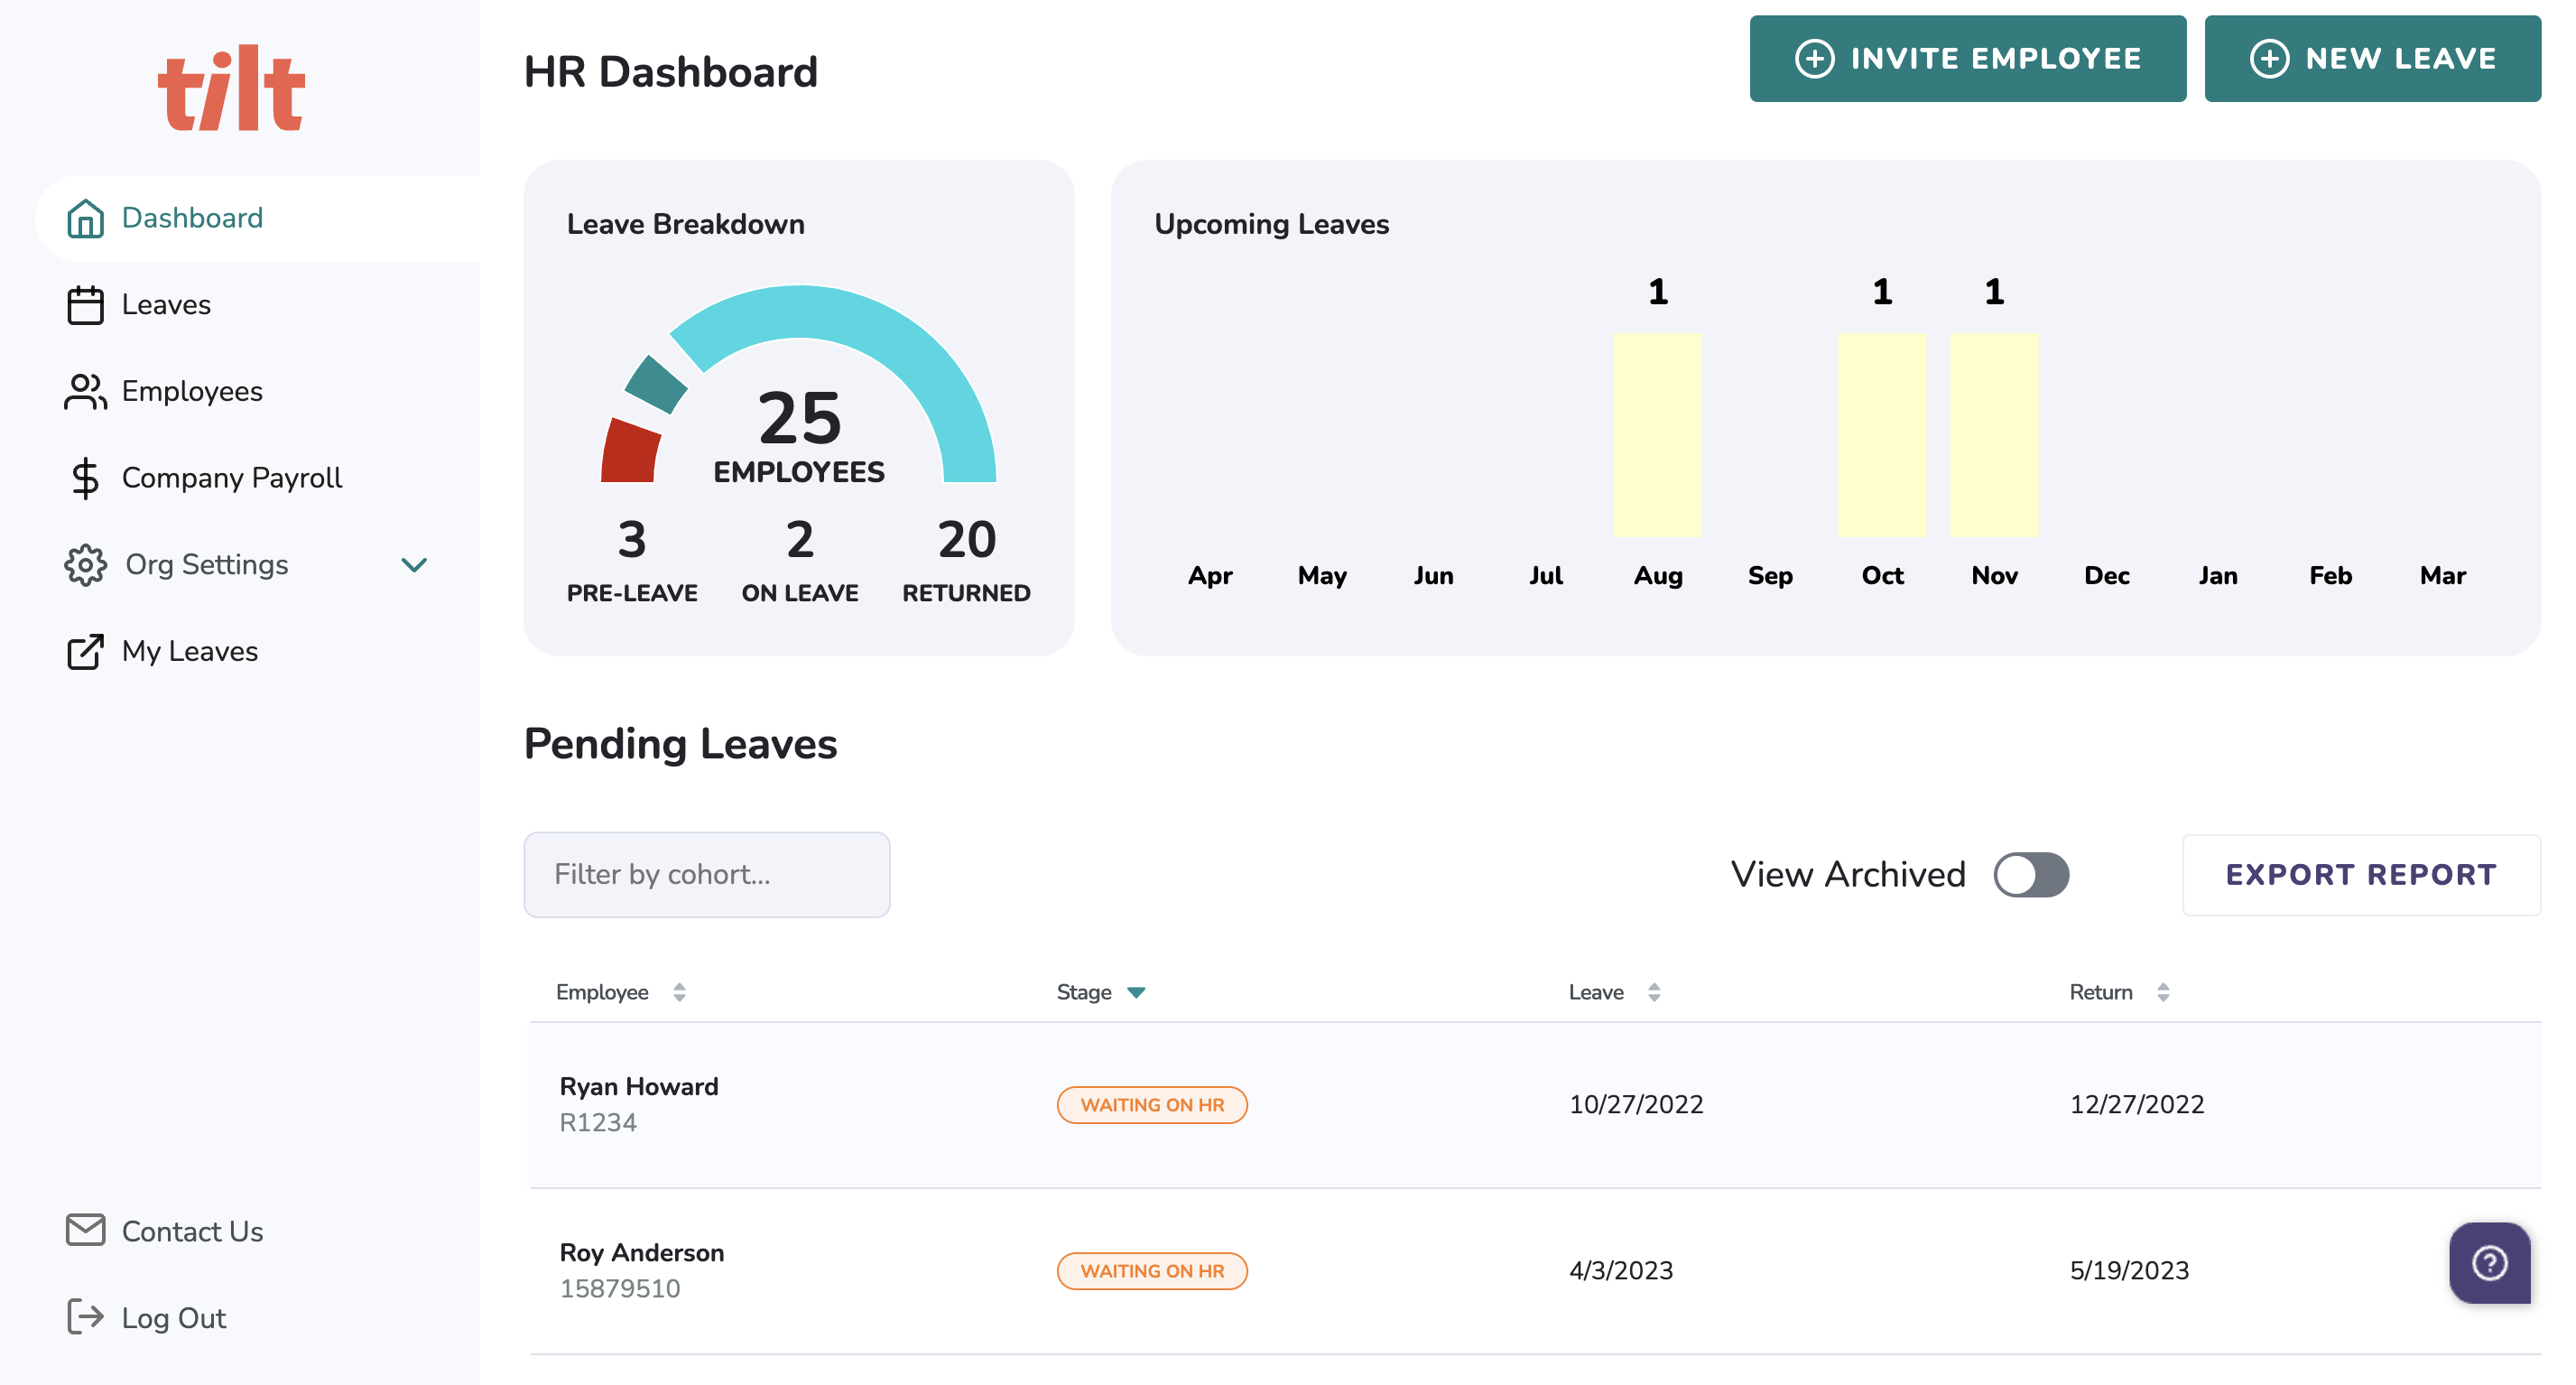Expand the Org Settings chevron
This screenshot has width=2576, height=1385.
tap(414, 565)
